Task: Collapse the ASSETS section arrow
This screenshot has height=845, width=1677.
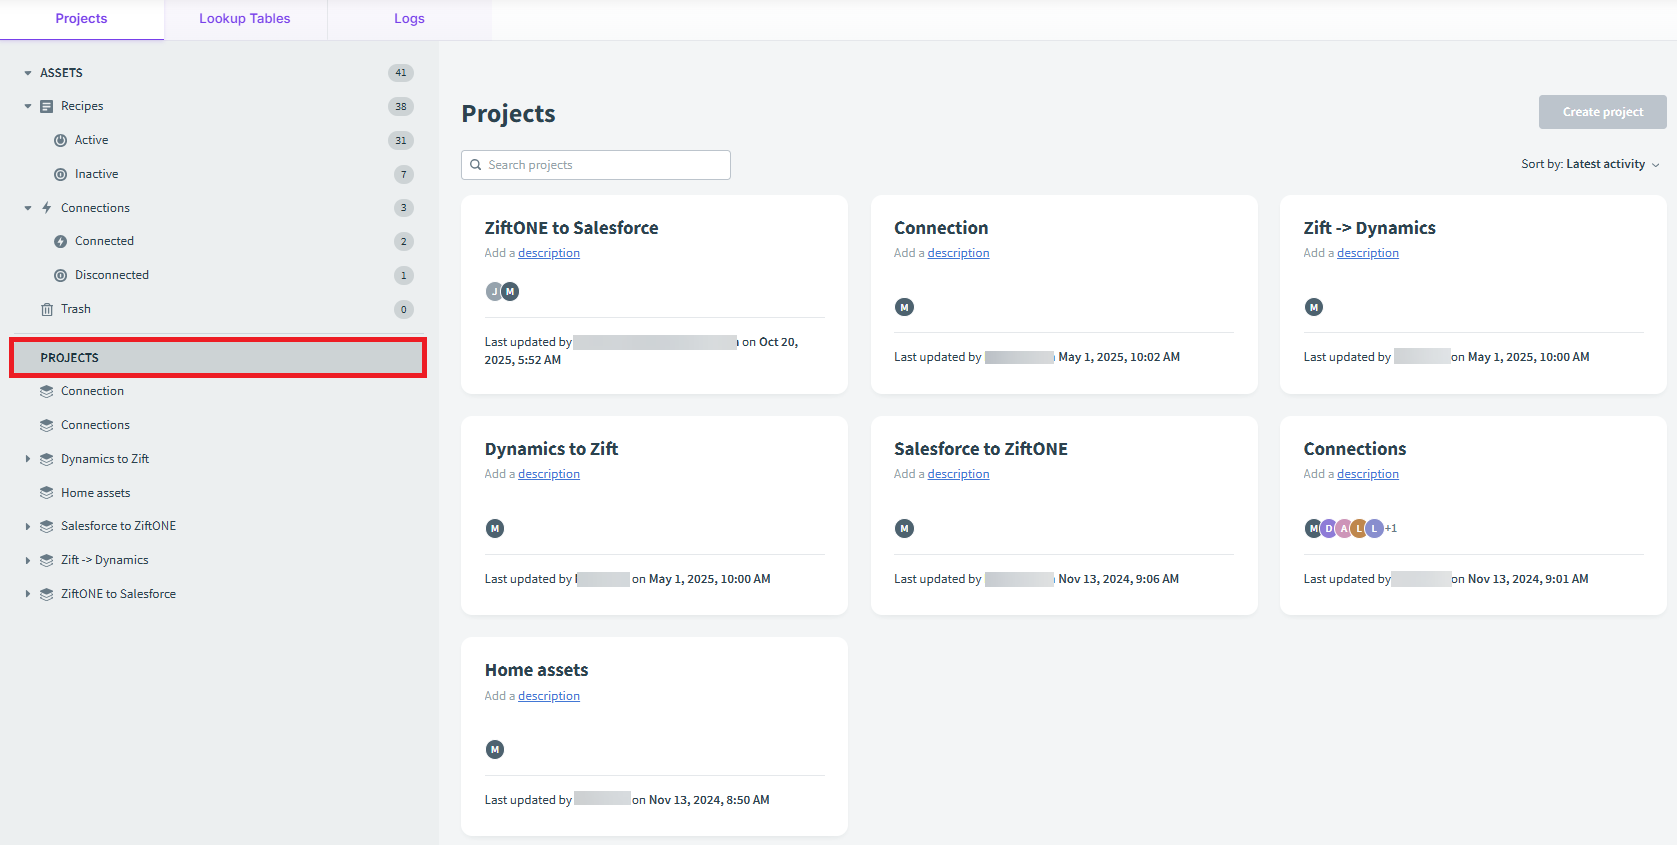Action: tap(28, 73)
